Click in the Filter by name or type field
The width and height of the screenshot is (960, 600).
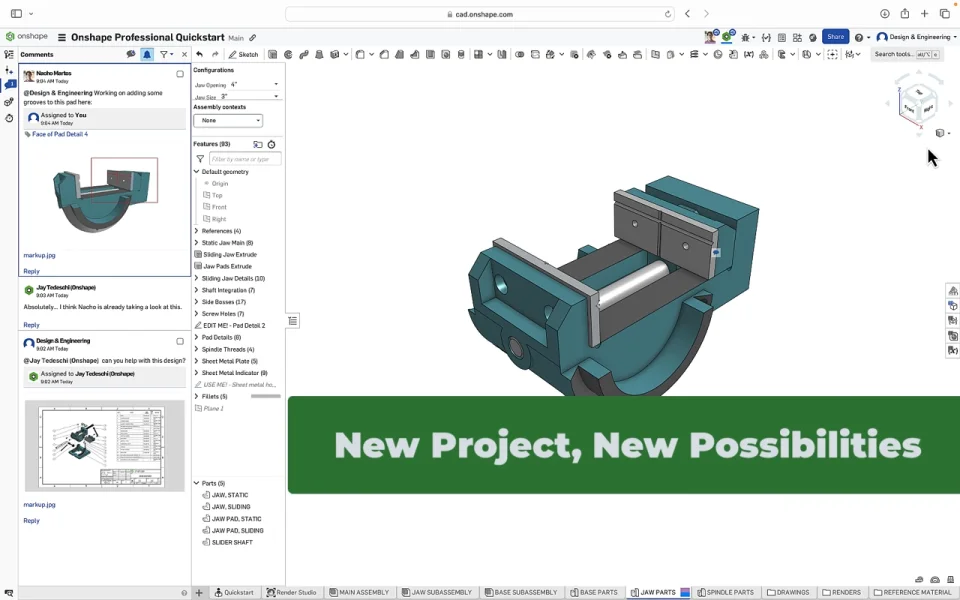coord(245,159)
